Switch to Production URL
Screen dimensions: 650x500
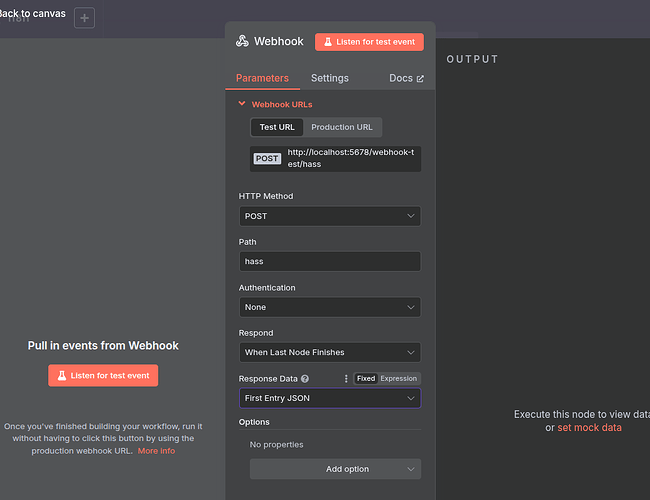click(x=342, y=127)
